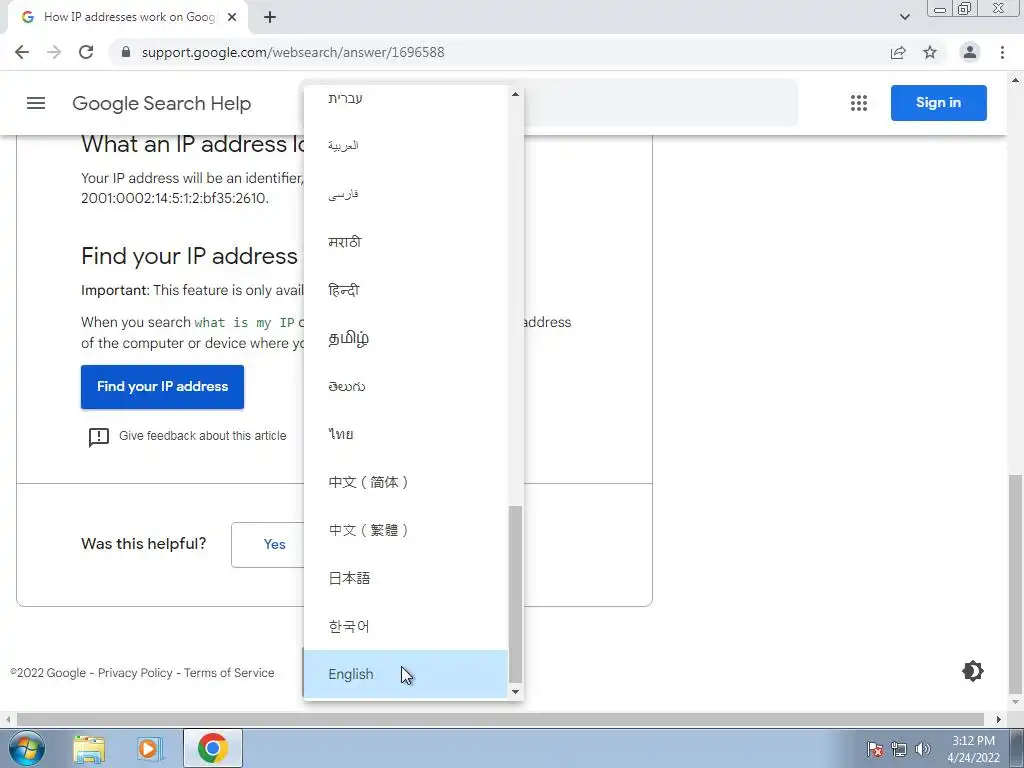
Task: Open Windows Start button
Action: (26, 748)
